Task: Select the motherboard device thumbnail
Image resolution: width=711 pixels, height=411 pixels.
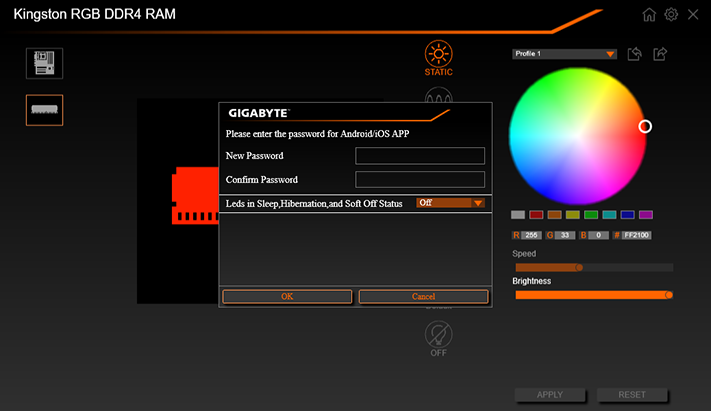Action: 44,63
